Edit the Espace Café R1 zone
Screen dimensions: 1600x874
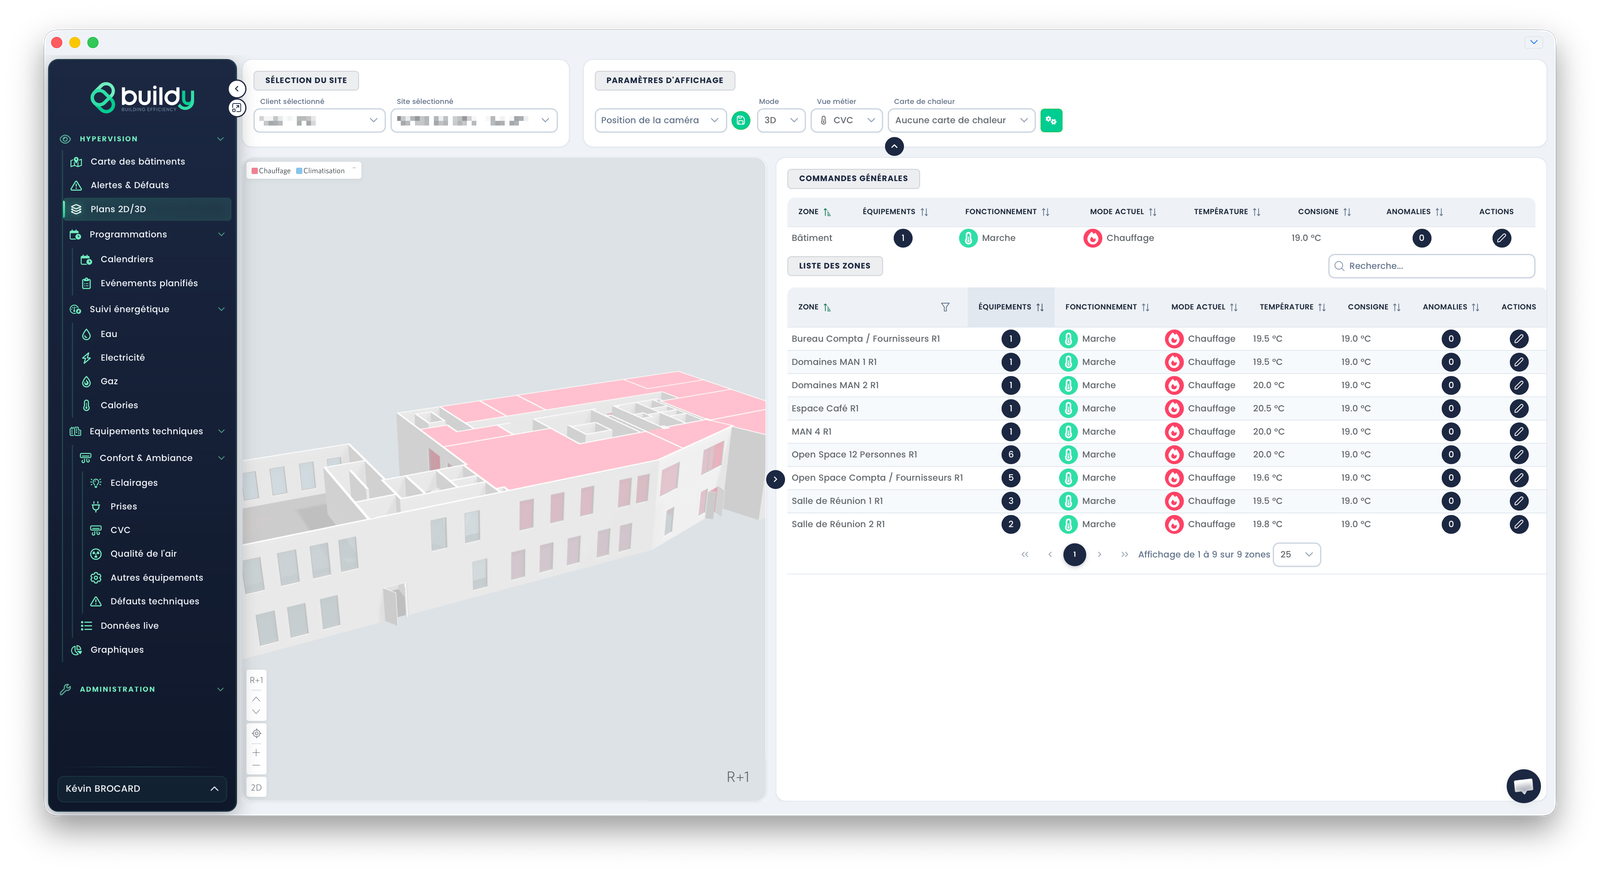click(1518, 408)
